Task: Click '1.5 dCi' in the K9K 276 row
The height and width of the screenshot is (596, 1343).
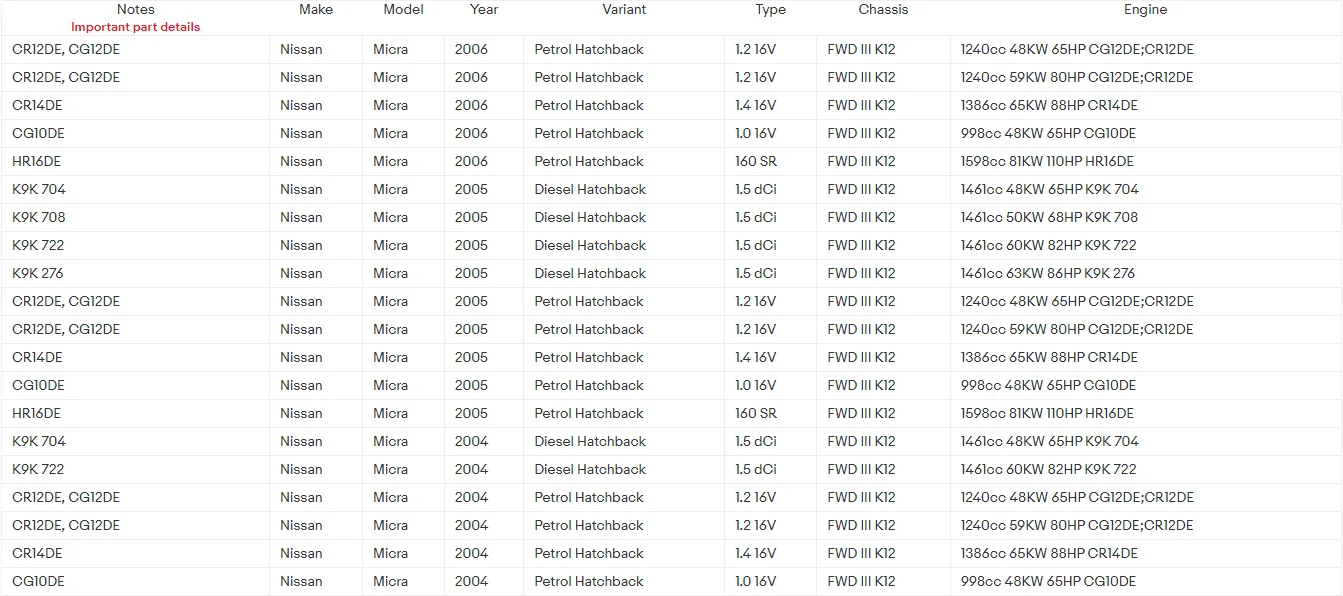Action: point(756,273)
